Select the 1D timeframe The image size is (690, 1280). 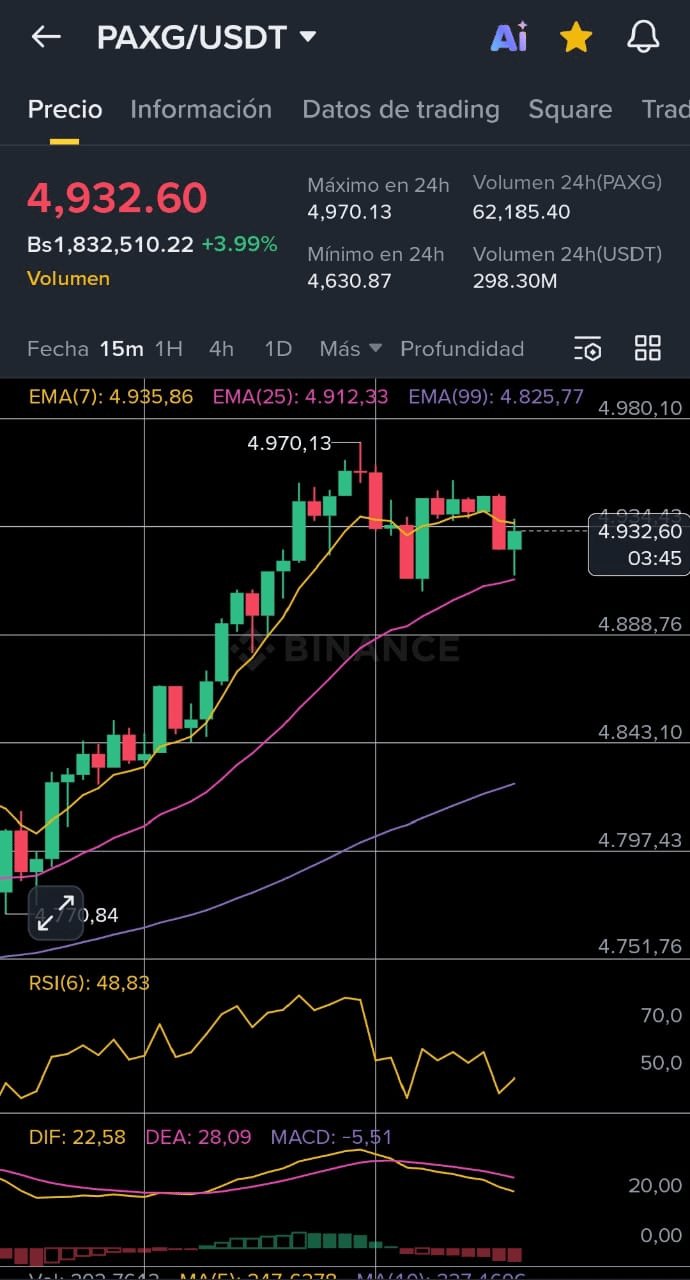277,348
